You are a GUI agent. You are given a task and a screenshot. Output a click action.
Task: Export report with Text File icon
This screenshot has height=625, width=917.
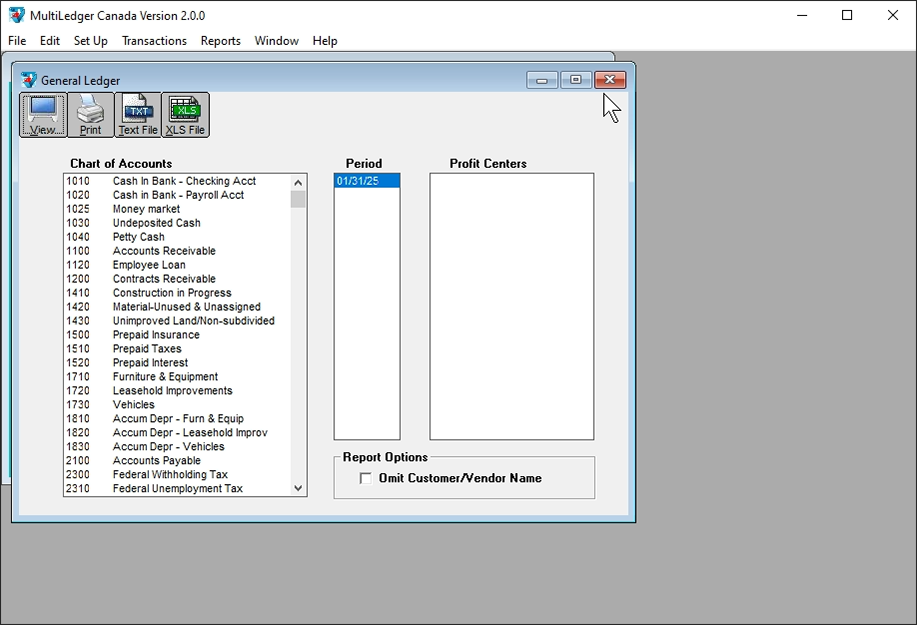tap(138, 115)
